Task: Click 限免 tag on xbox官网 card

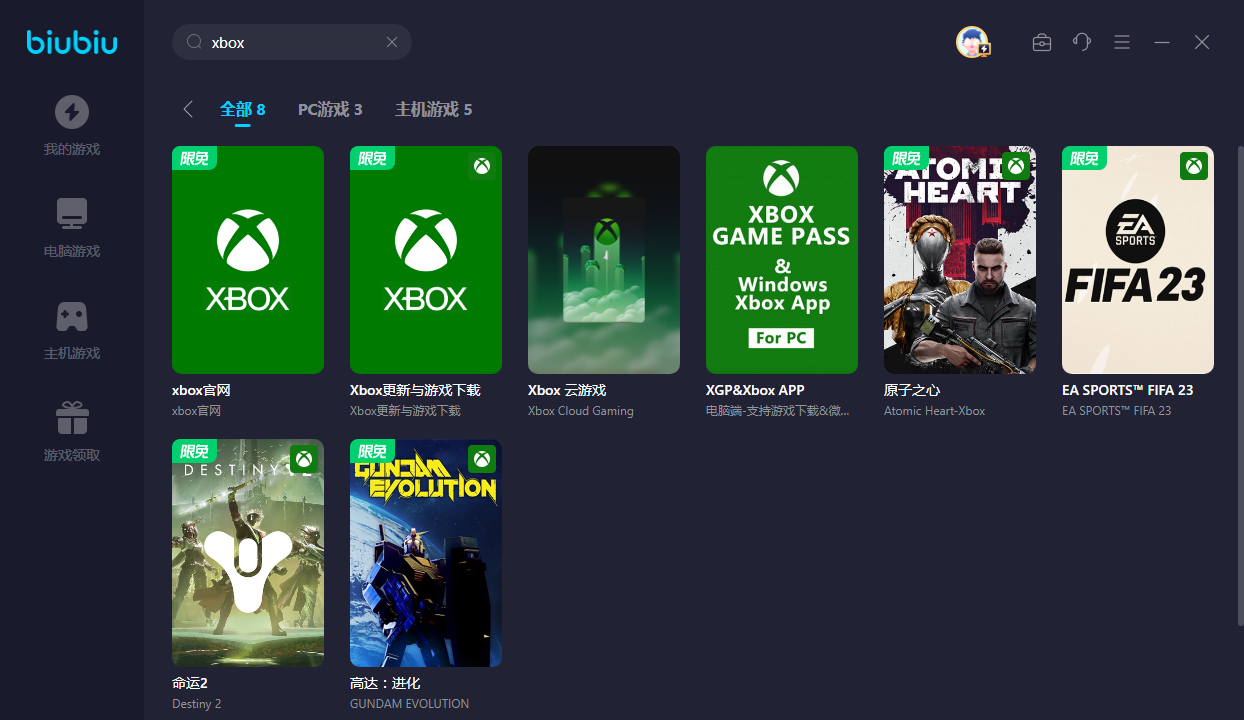Action: (194, 158)
